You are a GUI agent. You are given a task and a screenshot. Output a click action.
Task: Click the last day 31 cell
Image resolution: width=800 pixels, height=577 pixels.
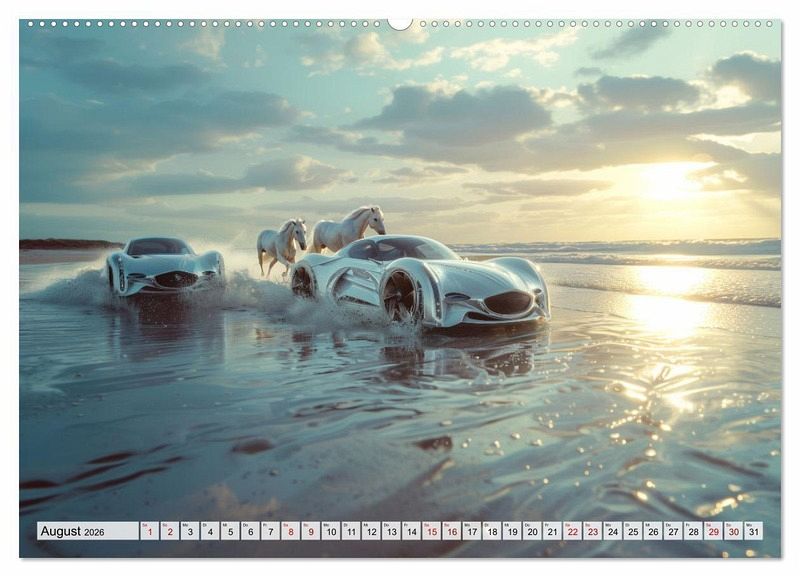[753, 531]
